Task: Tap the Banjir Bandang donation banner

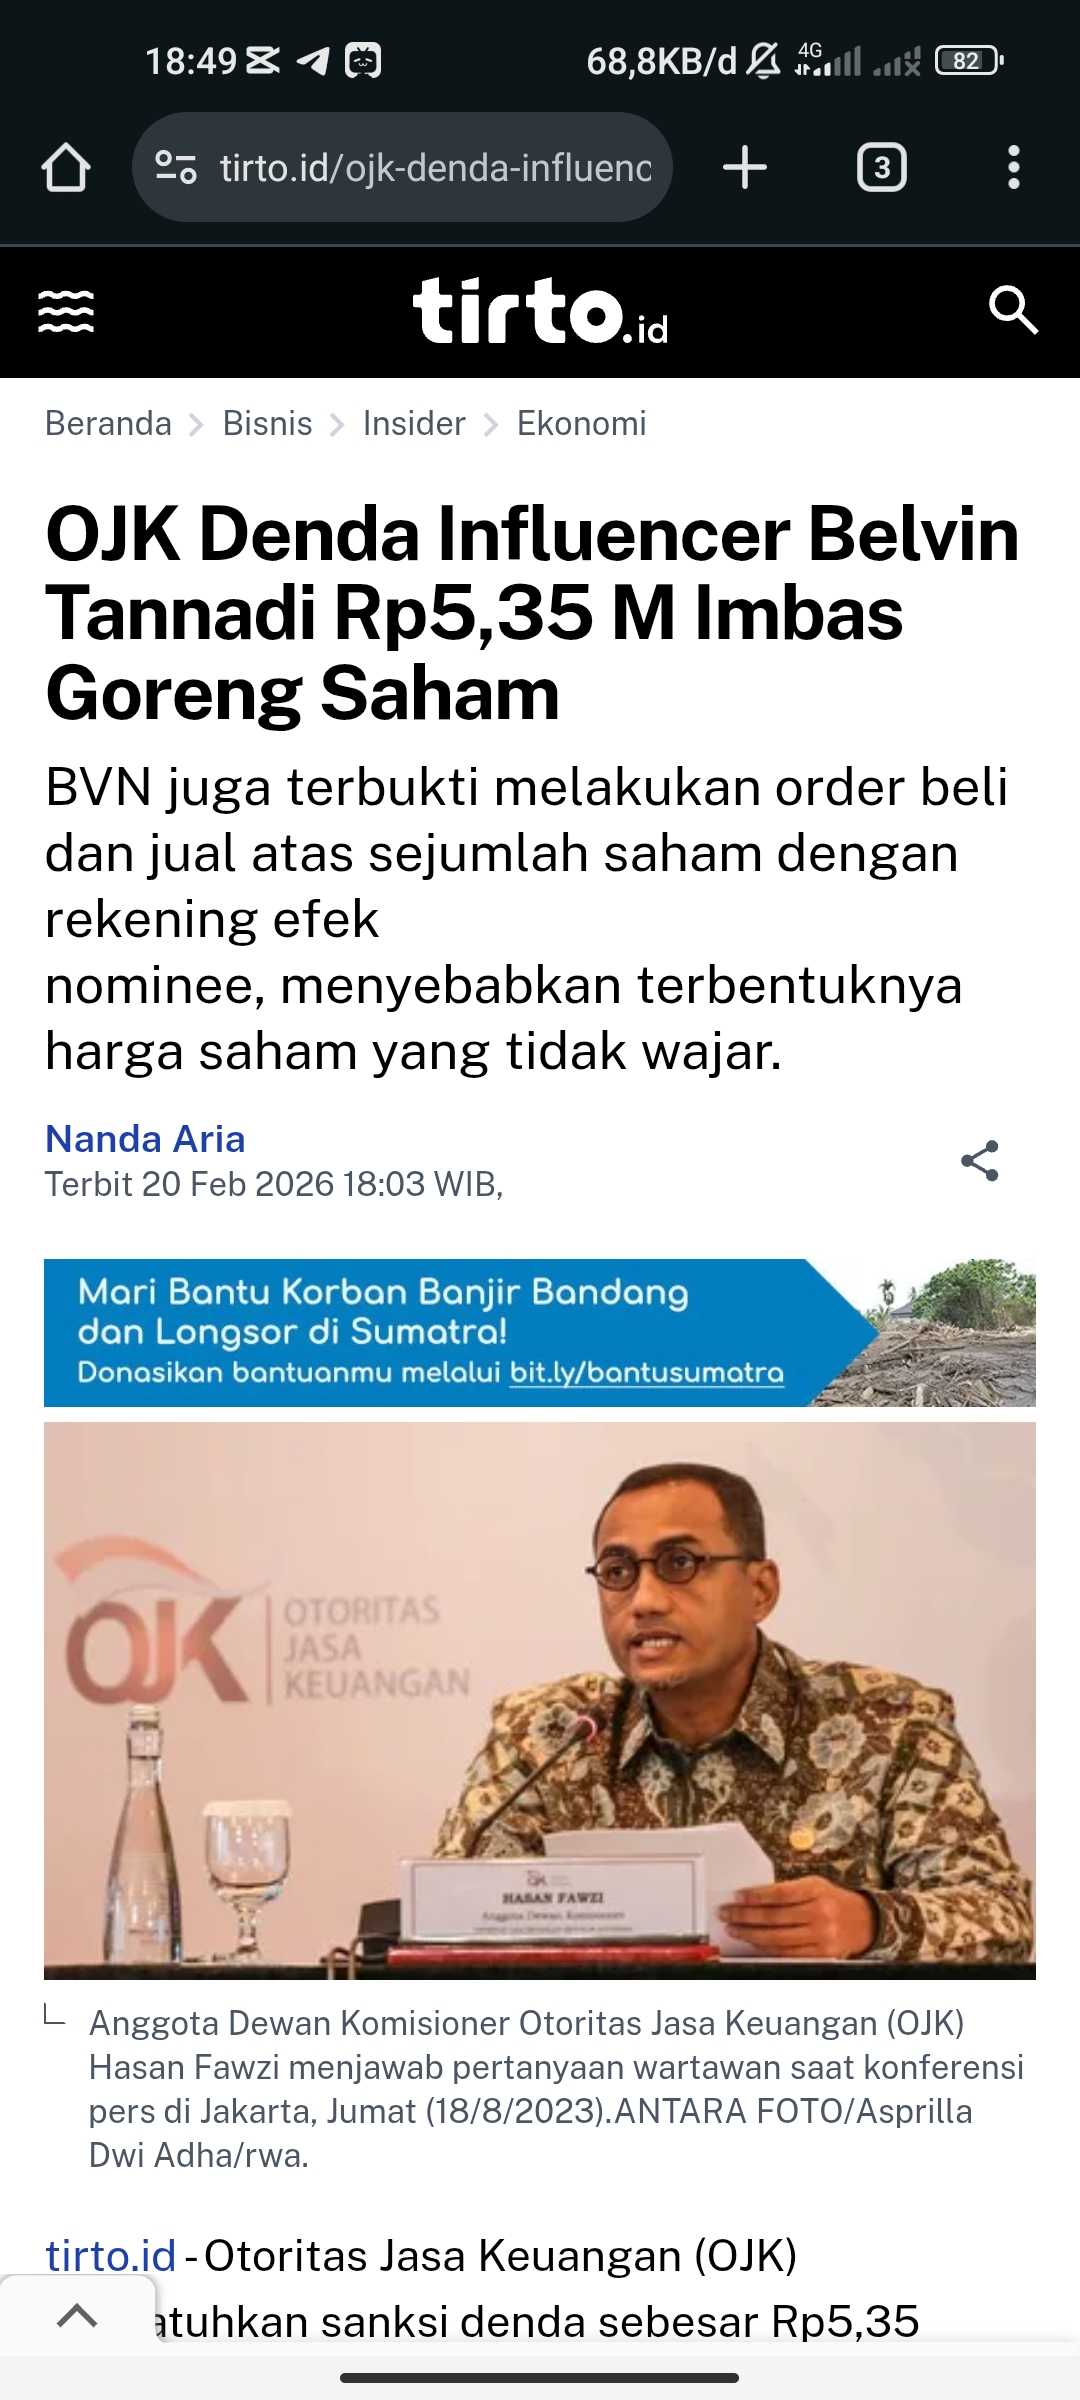Action: point(540,1333)
